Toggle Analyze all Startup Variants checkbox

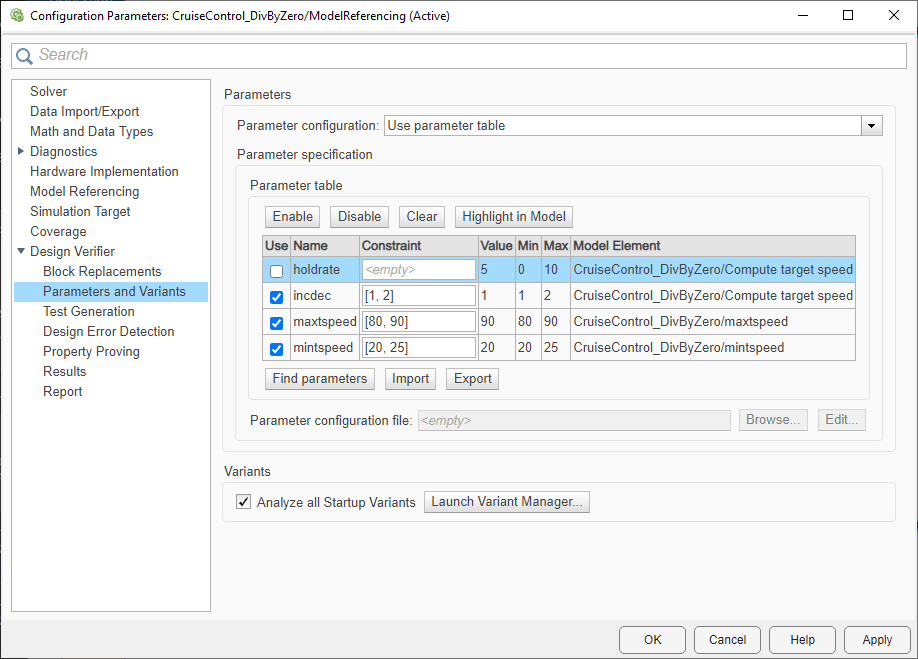click(x=244, y=502)
